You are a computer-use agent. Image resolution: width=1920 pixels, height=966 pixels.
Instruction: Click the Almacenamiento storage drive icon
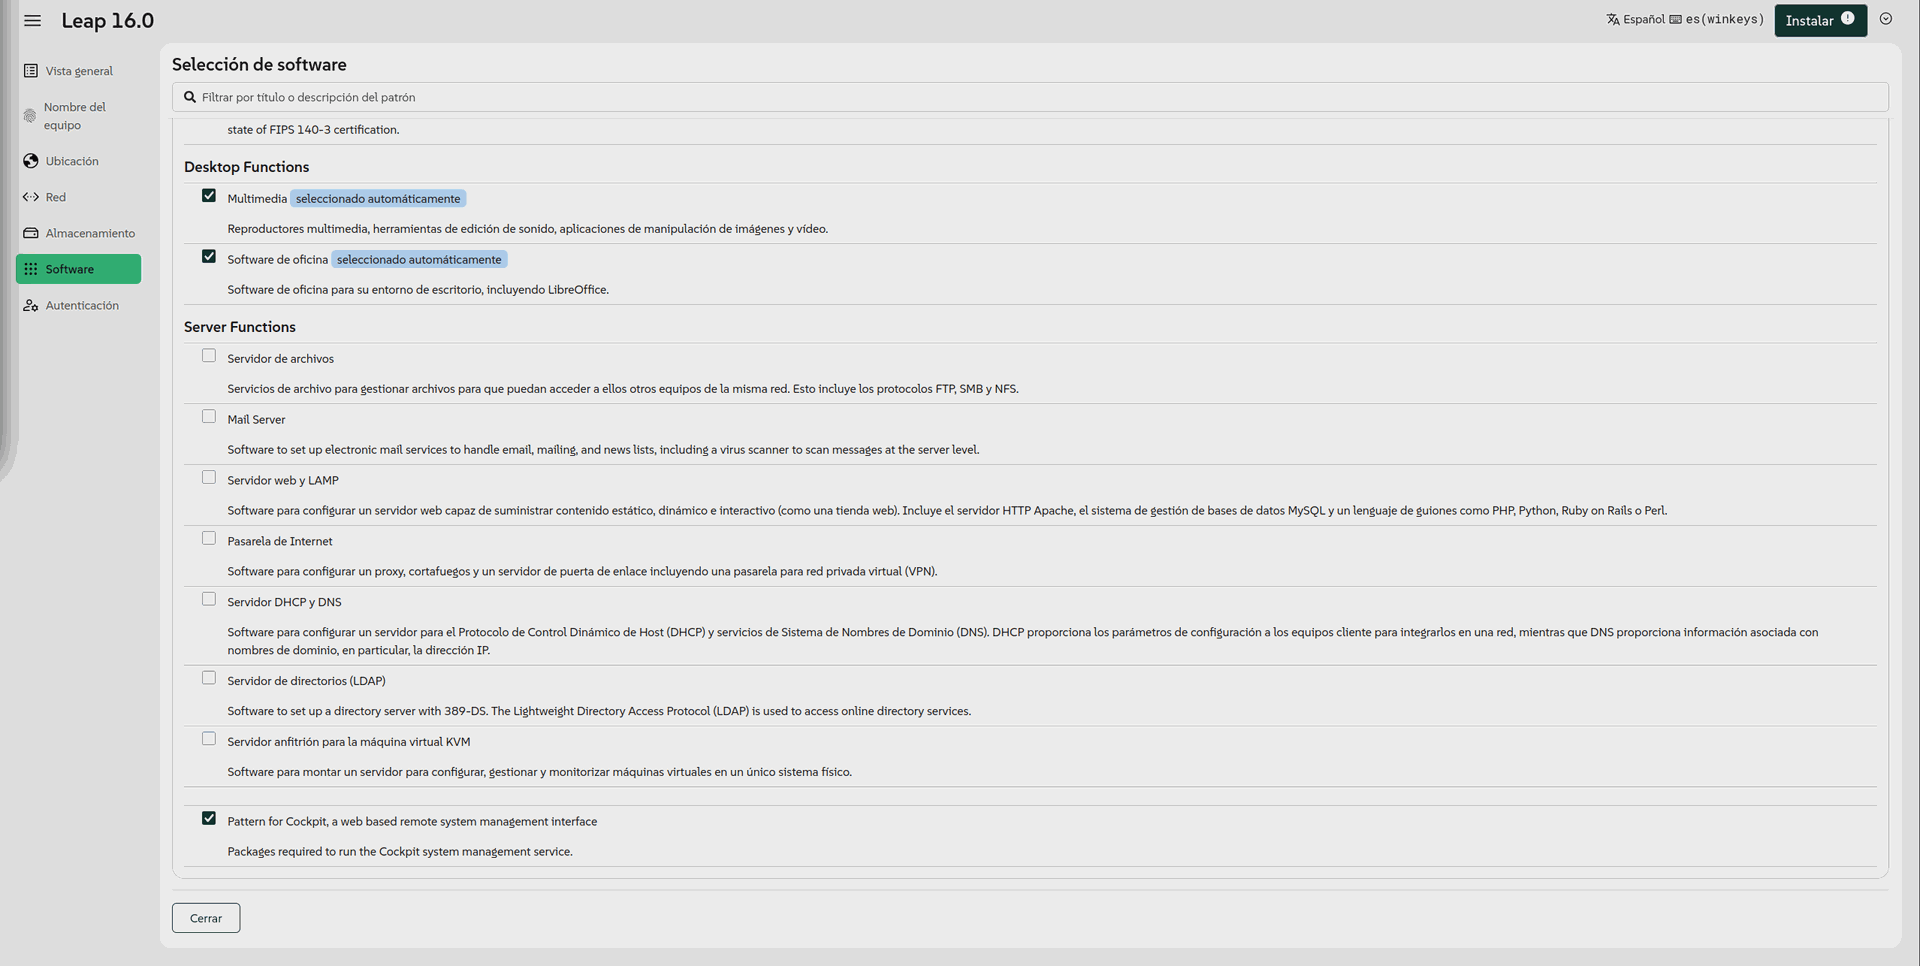31,233
